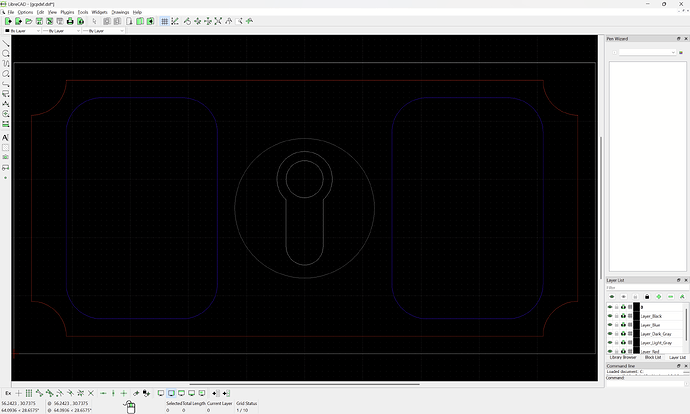Float the Pen Wizard panel
This screenshot has width=690, height=414.
tap(678, 39)
